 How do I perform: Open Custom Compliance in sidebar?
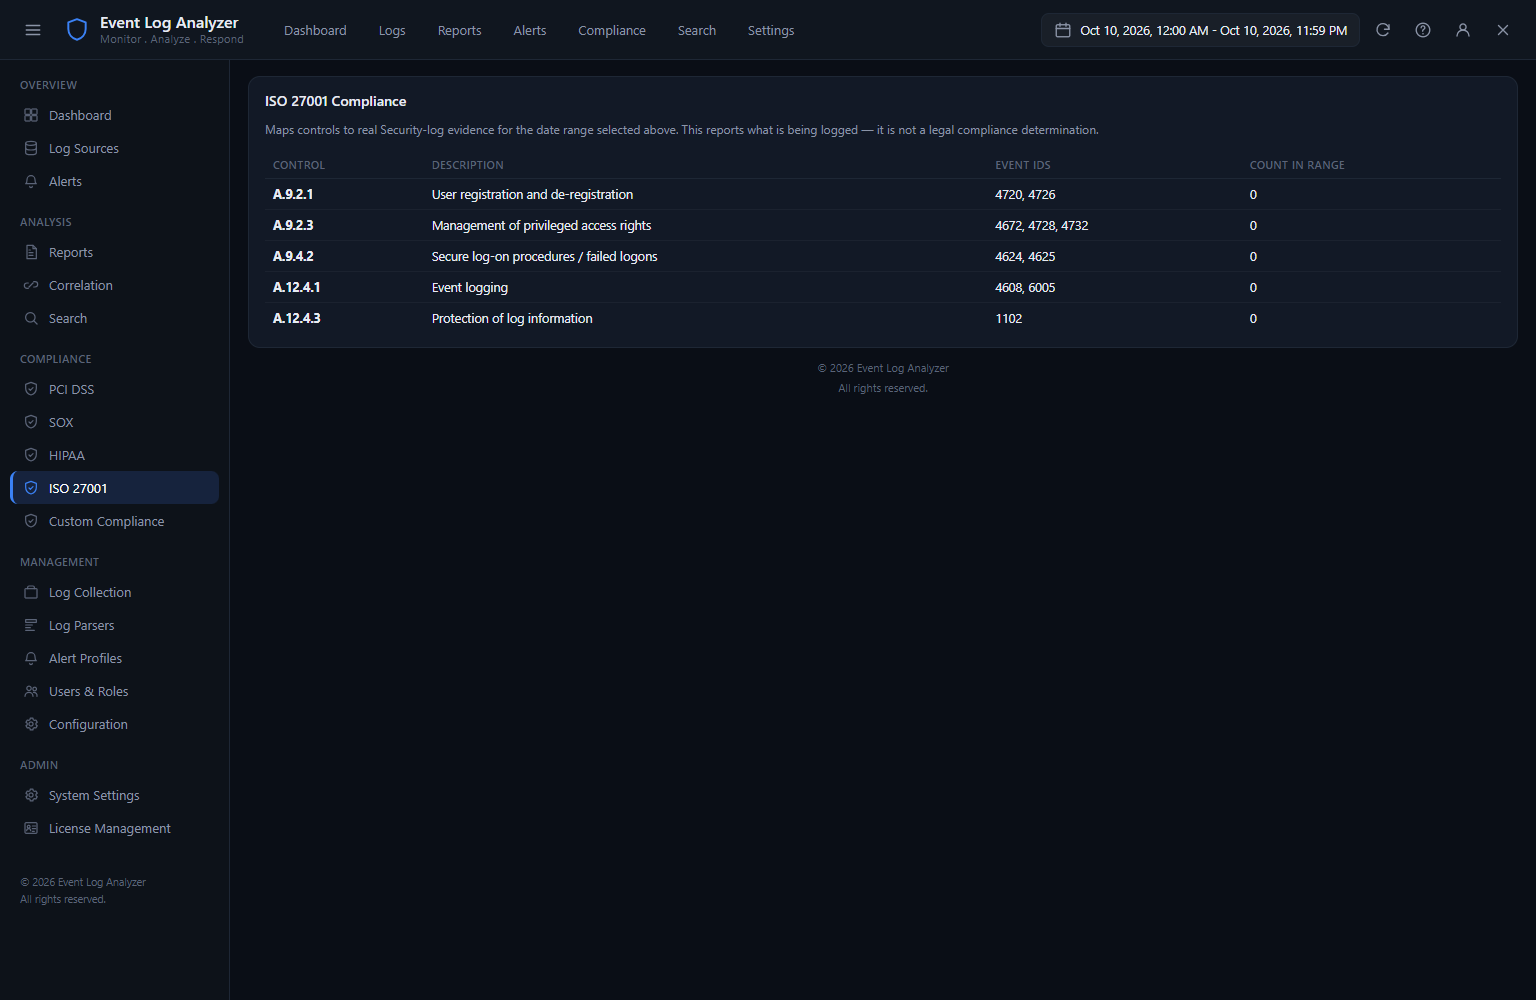pyautogui.click(x=114, y=521)
